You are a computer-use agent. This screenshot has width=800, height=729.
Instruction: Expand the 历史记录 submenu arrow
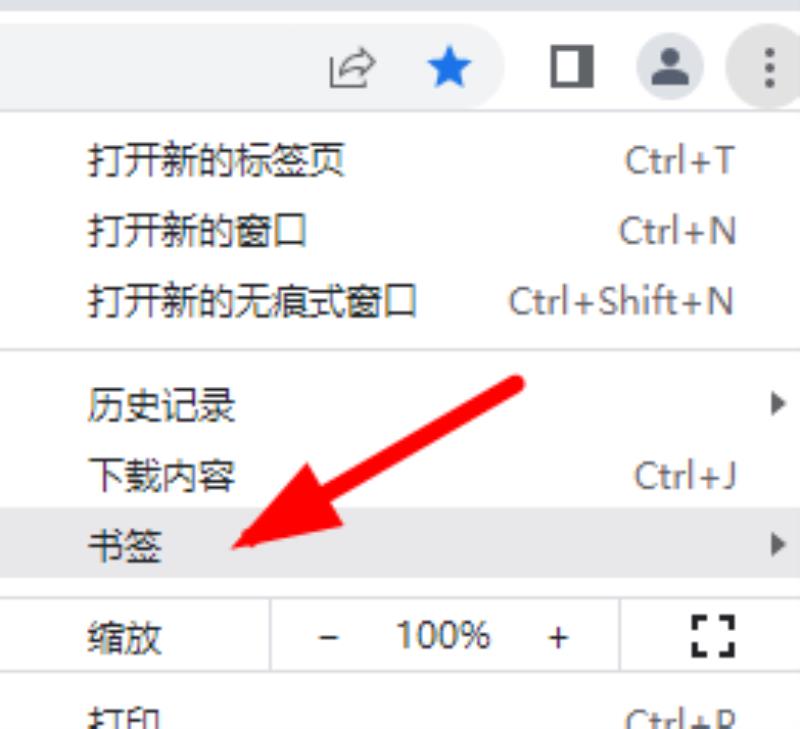[778, 404]
